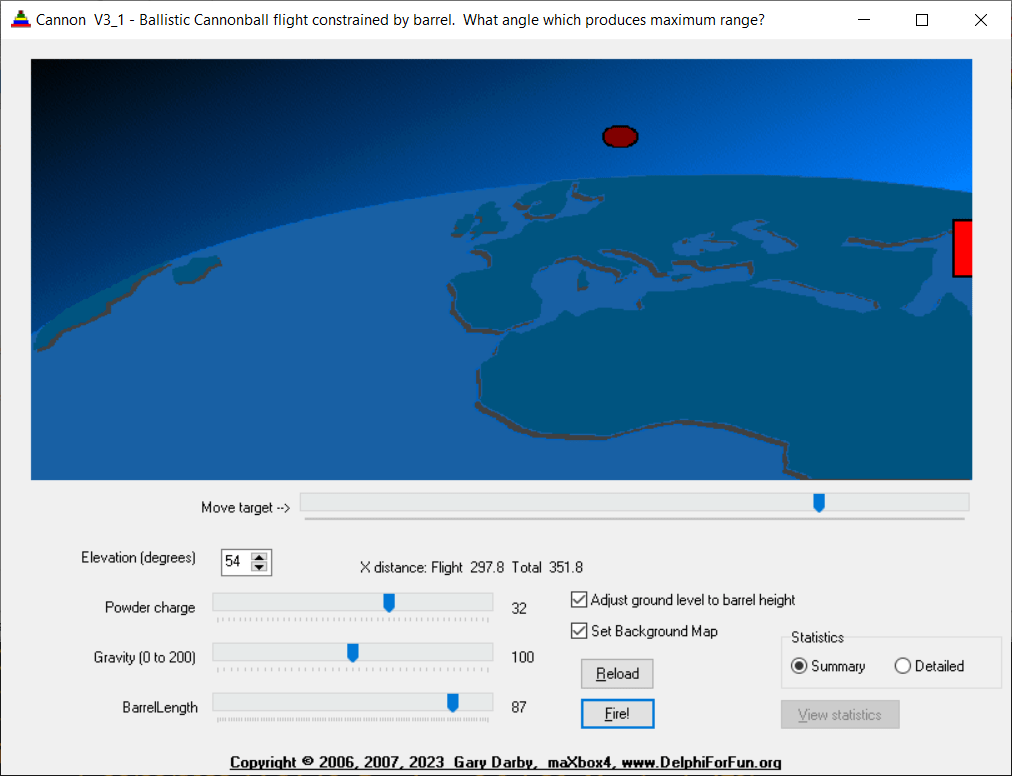Uncheck Adjust ground level to barrel height
Image resolution: width=1012 pixels, height=776 pixels.
pyautogui.click(x=579, y=600)
